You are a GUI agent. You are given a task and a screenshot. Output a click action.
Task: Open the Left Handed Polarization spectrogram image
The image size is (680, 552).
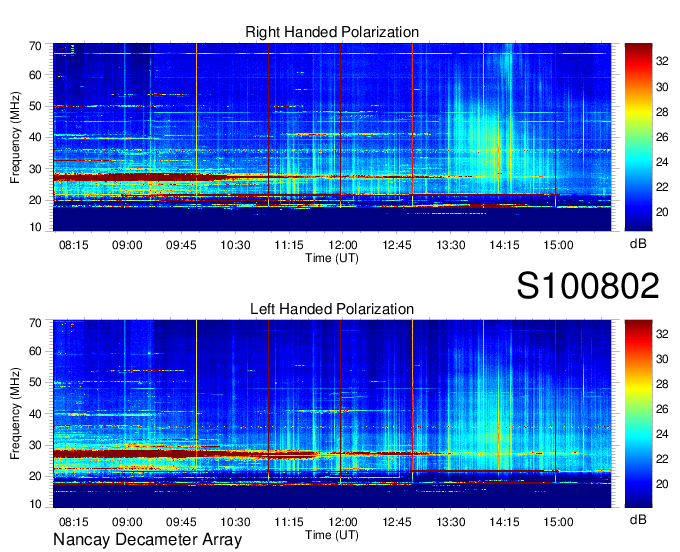pyautogui.click(x=332, y=414)
